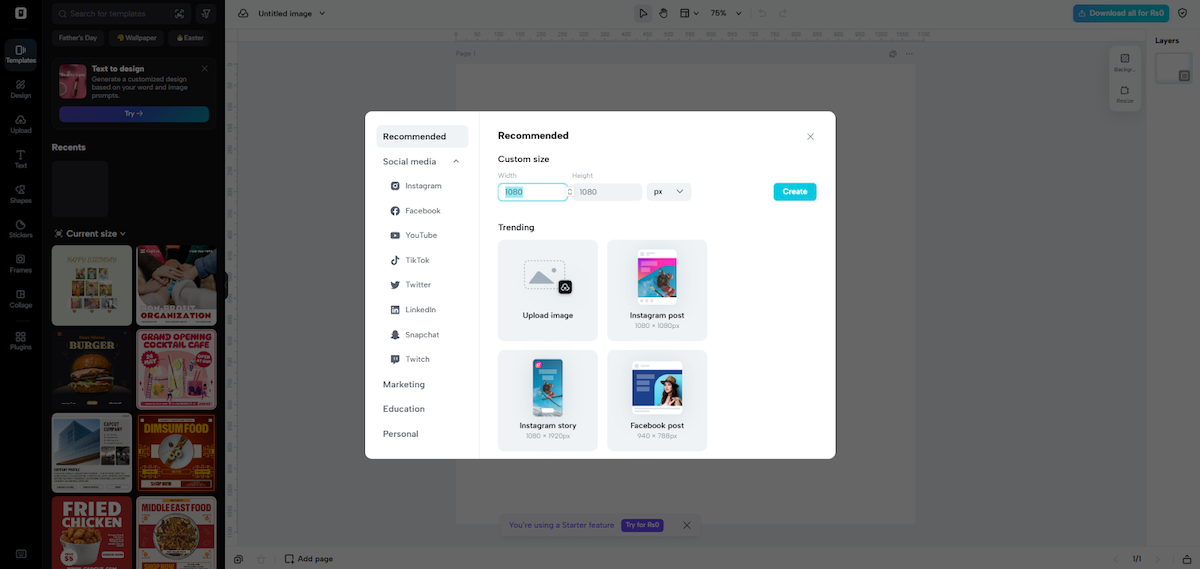
Task: Open the Shapes panel
Action: [20, 194]
